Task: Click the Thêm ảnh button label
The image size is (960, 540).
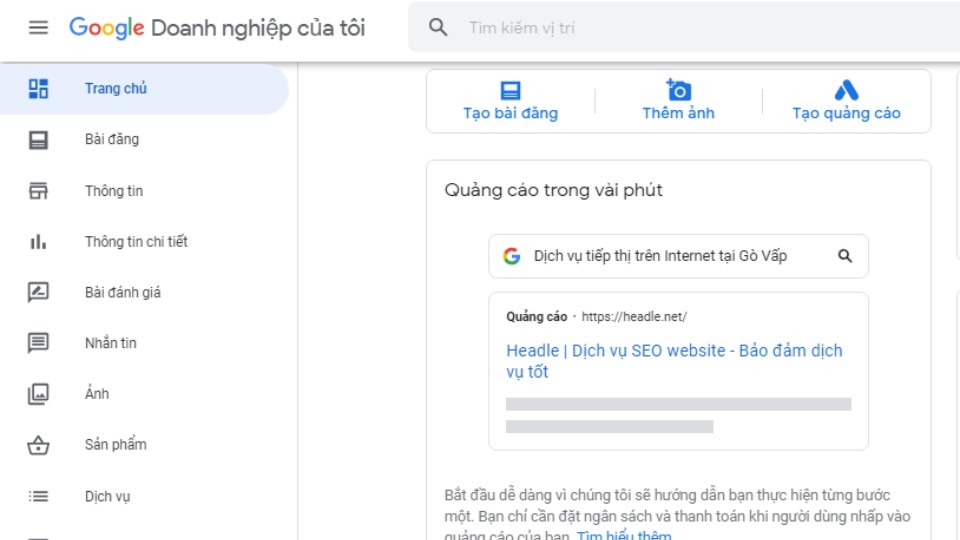Action: (x=678, y=113)
